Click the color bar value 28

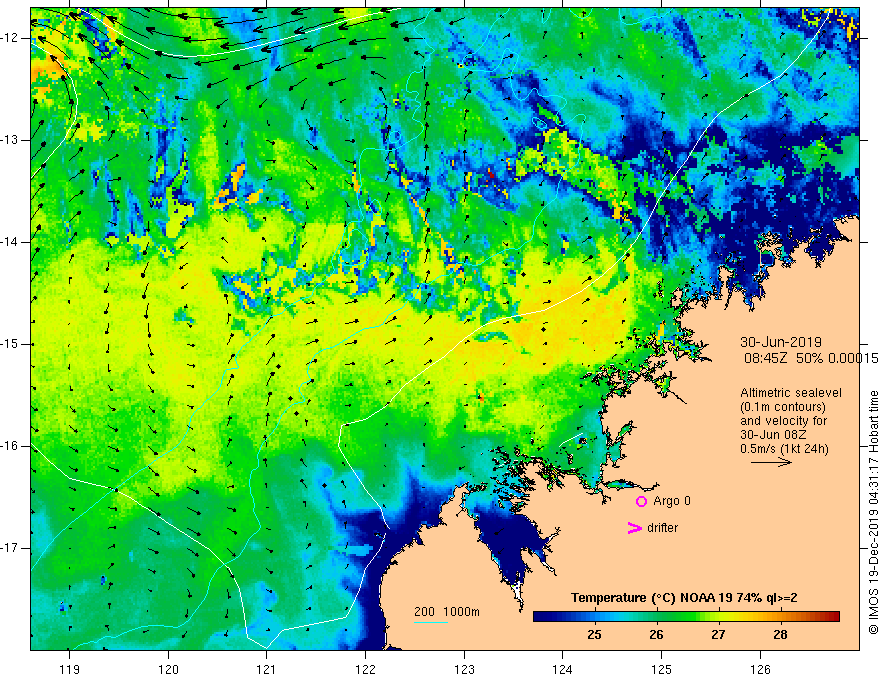[780, 635]
